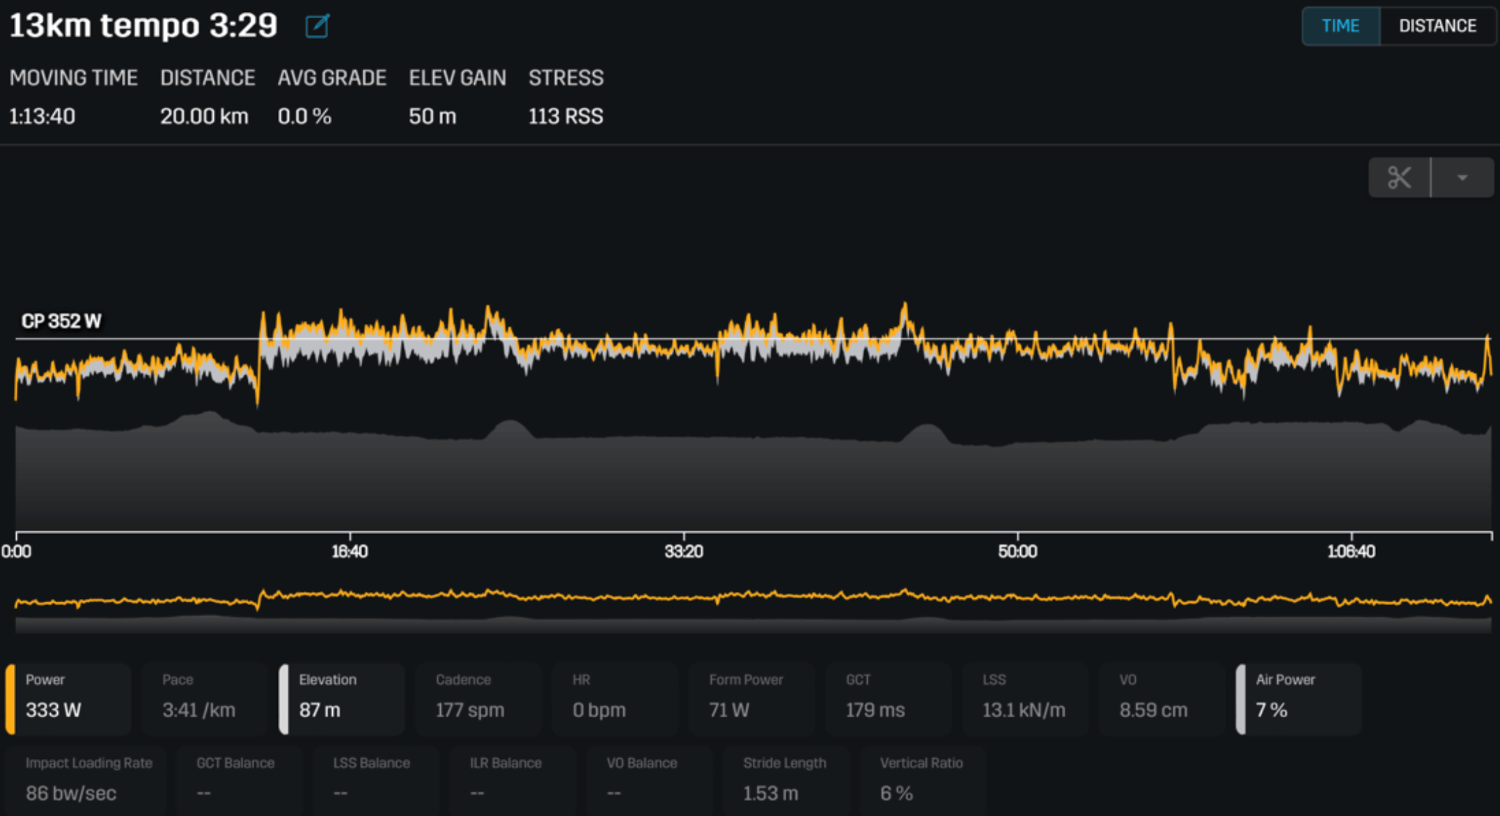
Task: Toggle the Elevation metric tile
Action: click(x=342, y=699)
